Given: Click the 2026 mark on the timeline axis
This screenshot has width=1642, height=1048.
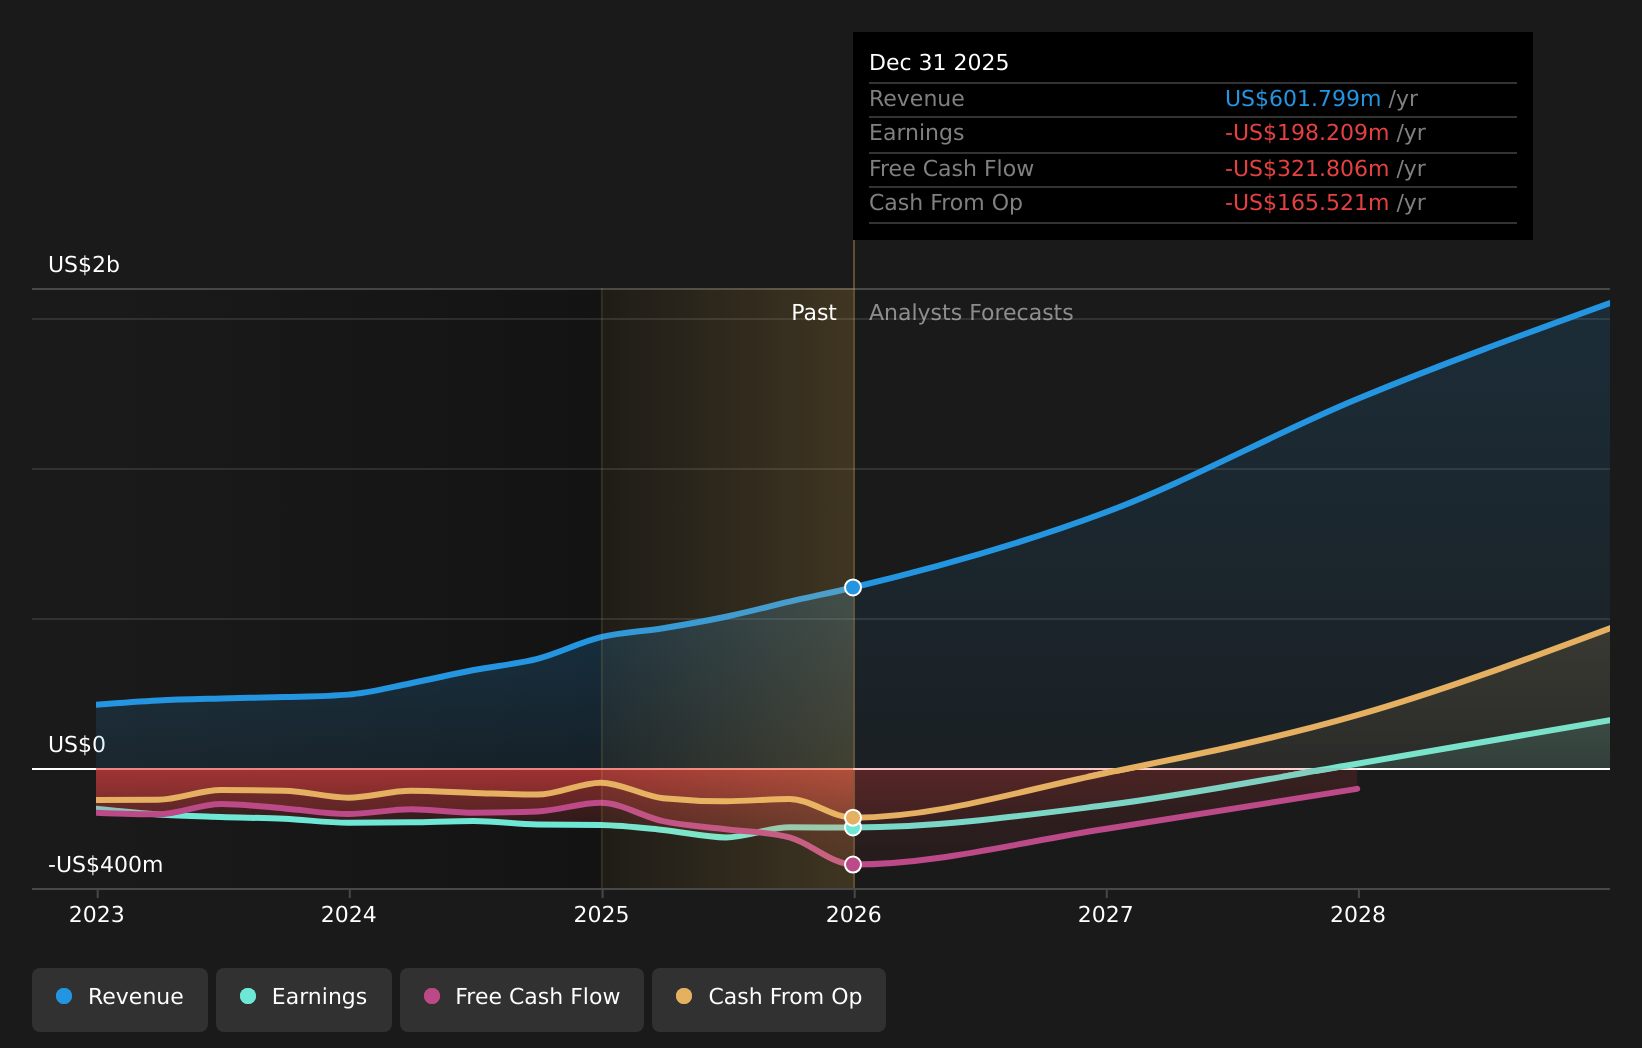Looking at the screenshot, I should (852, 913).
